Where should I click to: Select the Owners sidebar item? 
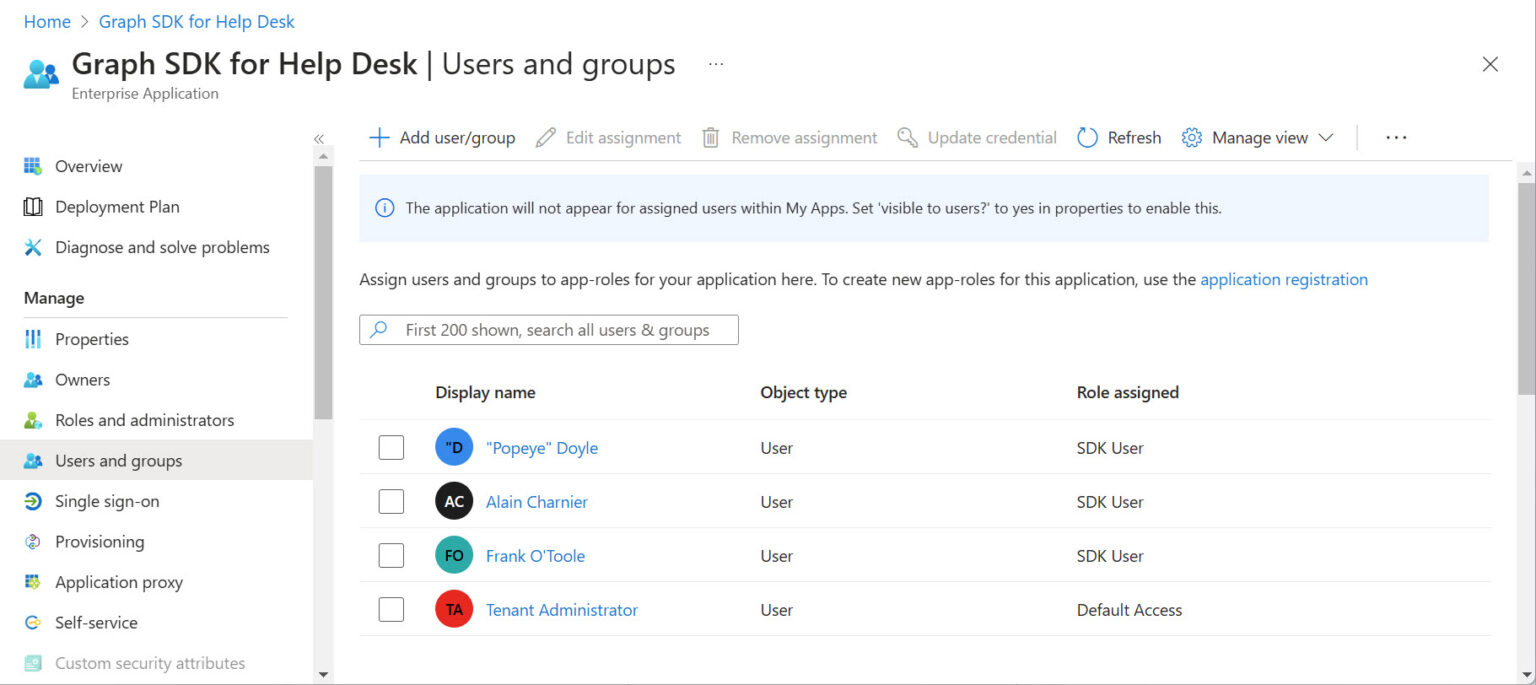pyautogui.click(x=82, y=379)
